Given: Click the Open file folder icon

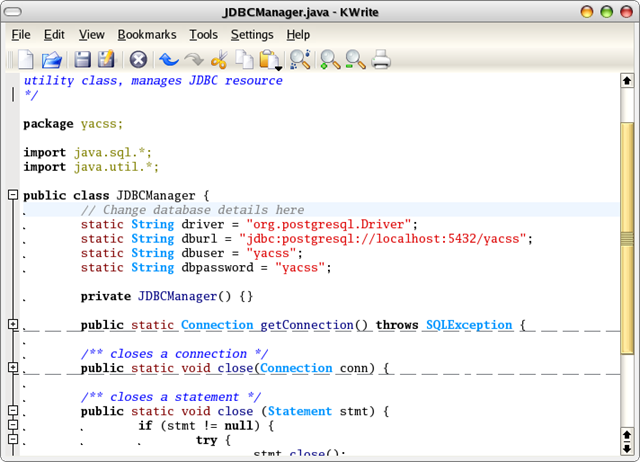Looking at the screenshot, I should 52,61.
